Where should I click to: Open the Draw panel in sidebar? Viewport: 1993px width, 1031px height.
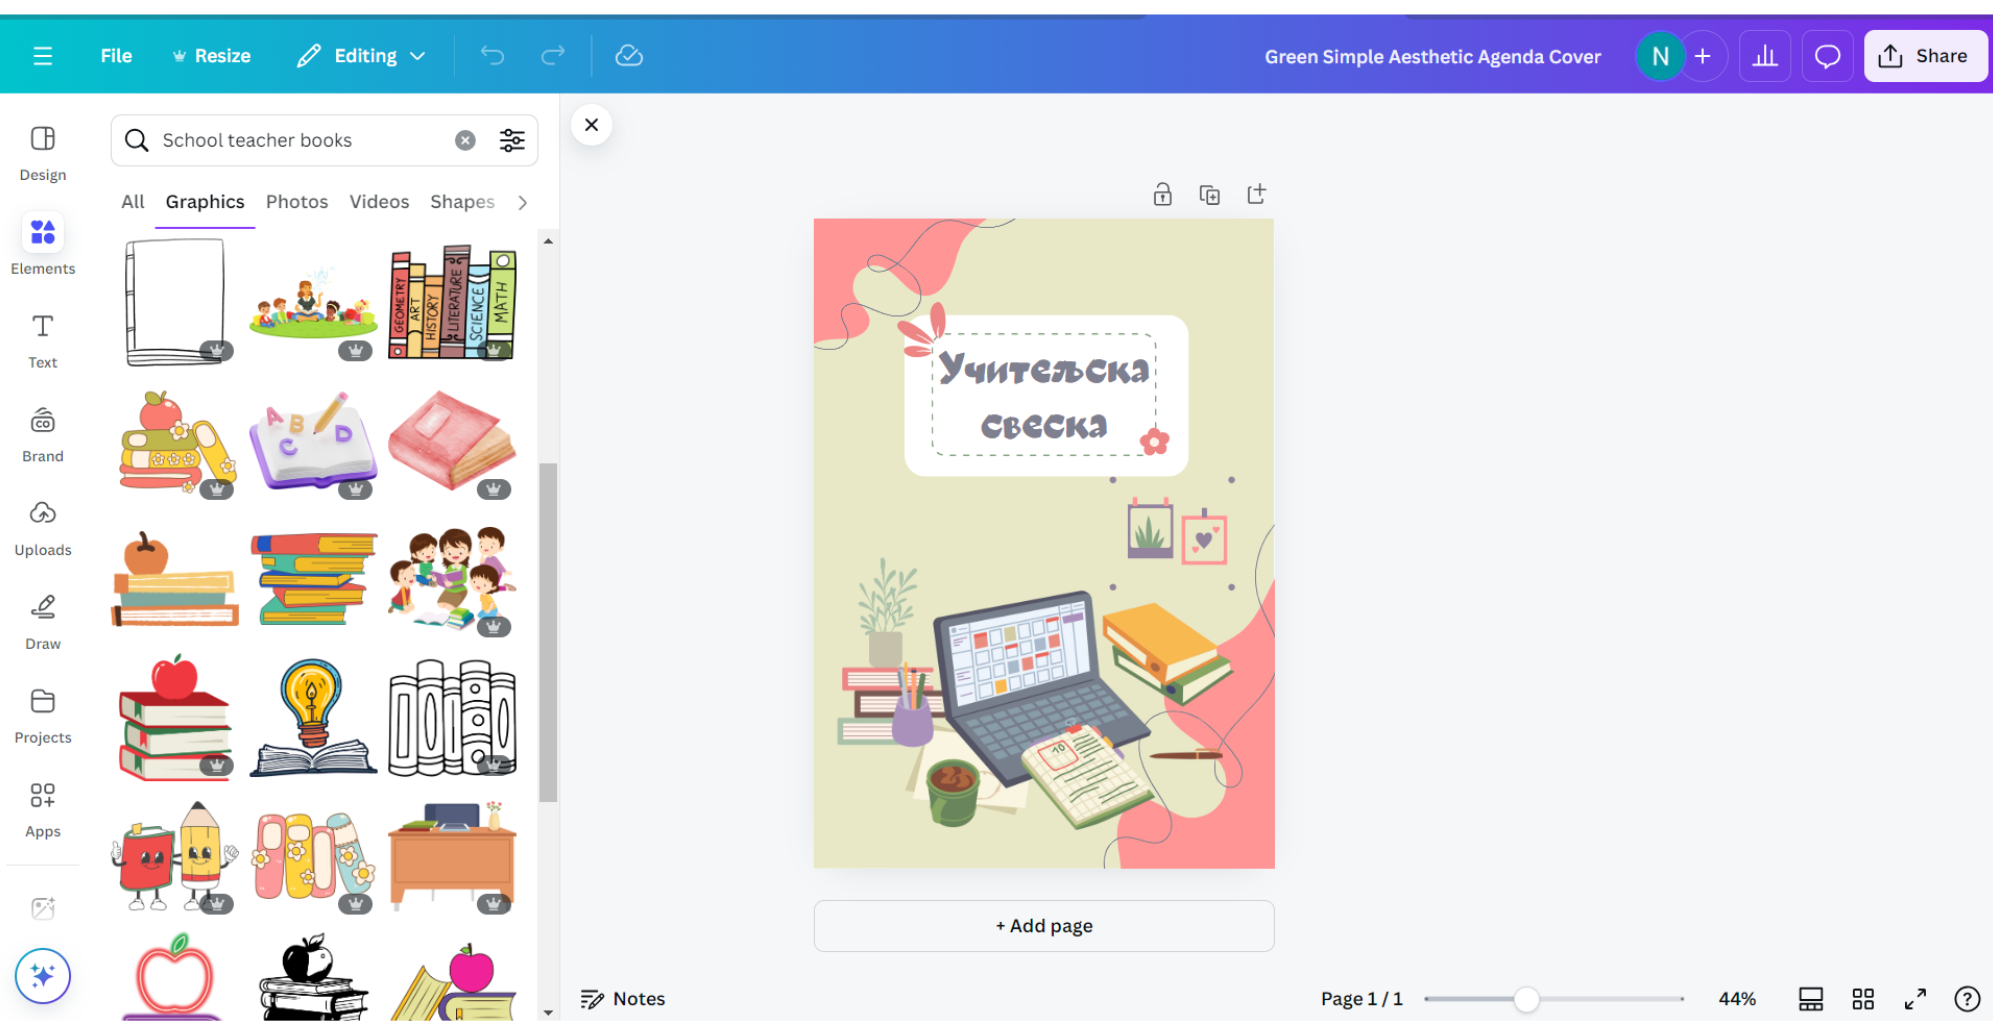click(43, 622)
